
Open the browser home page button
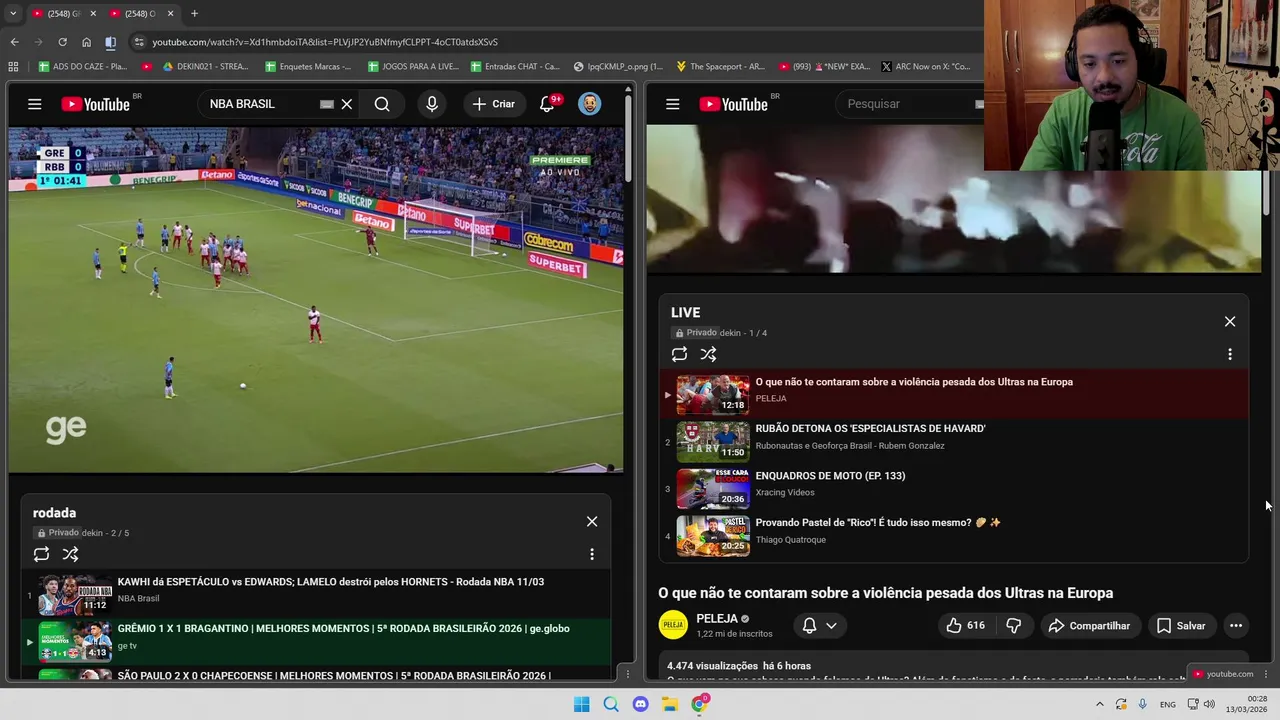coord(86,42)
